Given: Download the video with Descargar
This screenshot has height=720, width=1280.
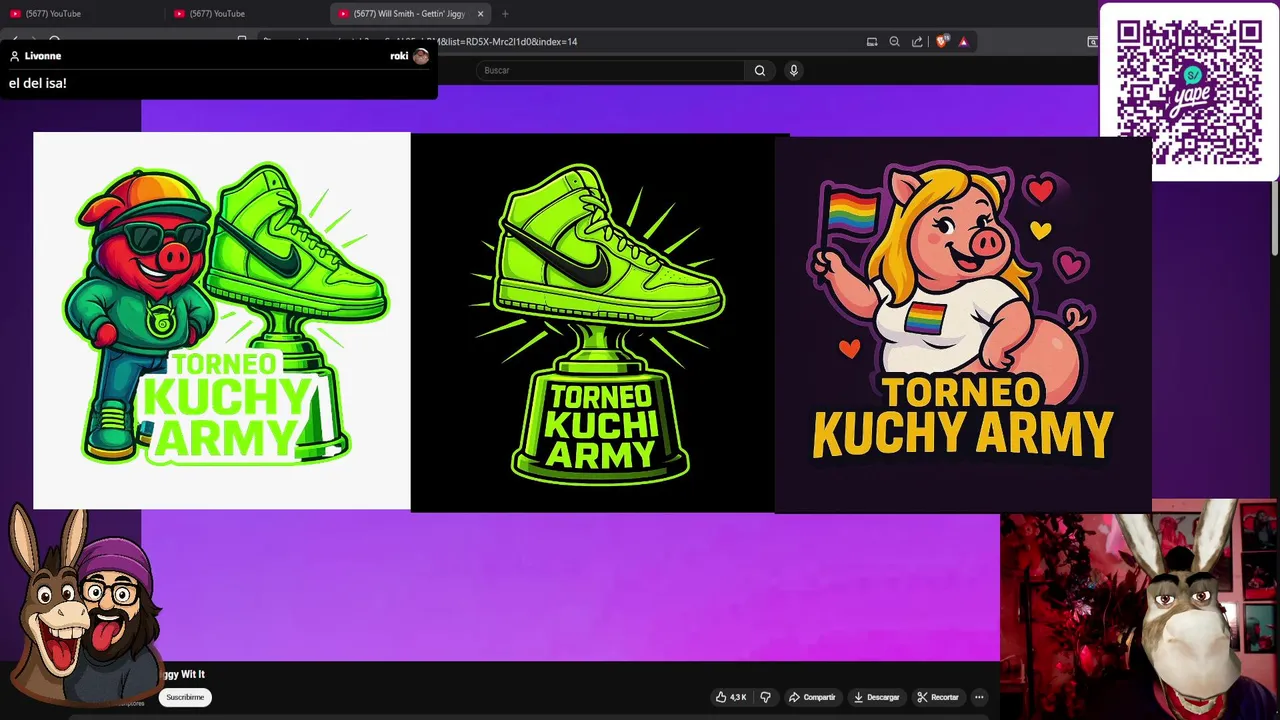Looking at the screenshot, I should 876,697.
